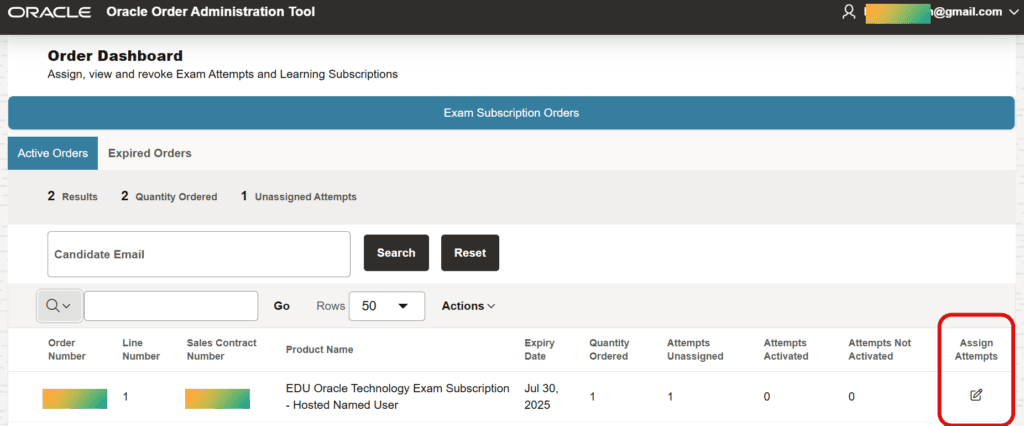Click the Go button
The width and height of the screenshot is (1024, 426).
[282, 306]
